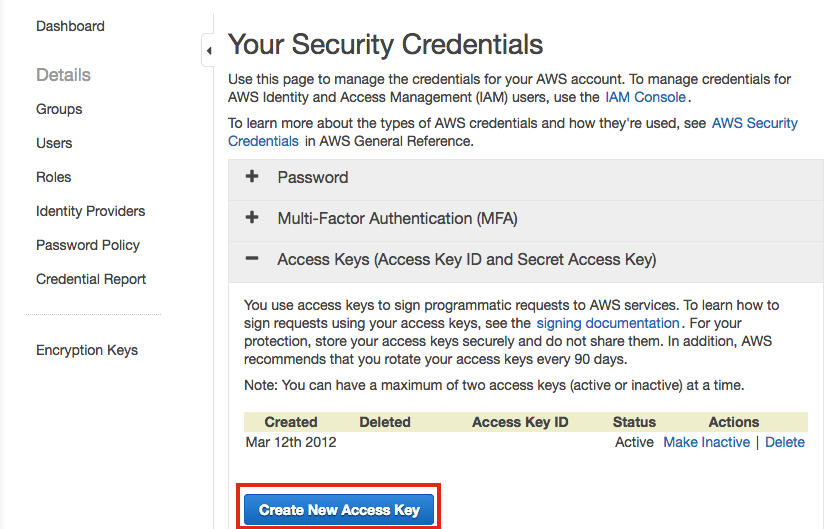This screenshot has width=831, height=529.
Task: Collapse the Access Keys section minus icon
Action: (x=252, y=259)
